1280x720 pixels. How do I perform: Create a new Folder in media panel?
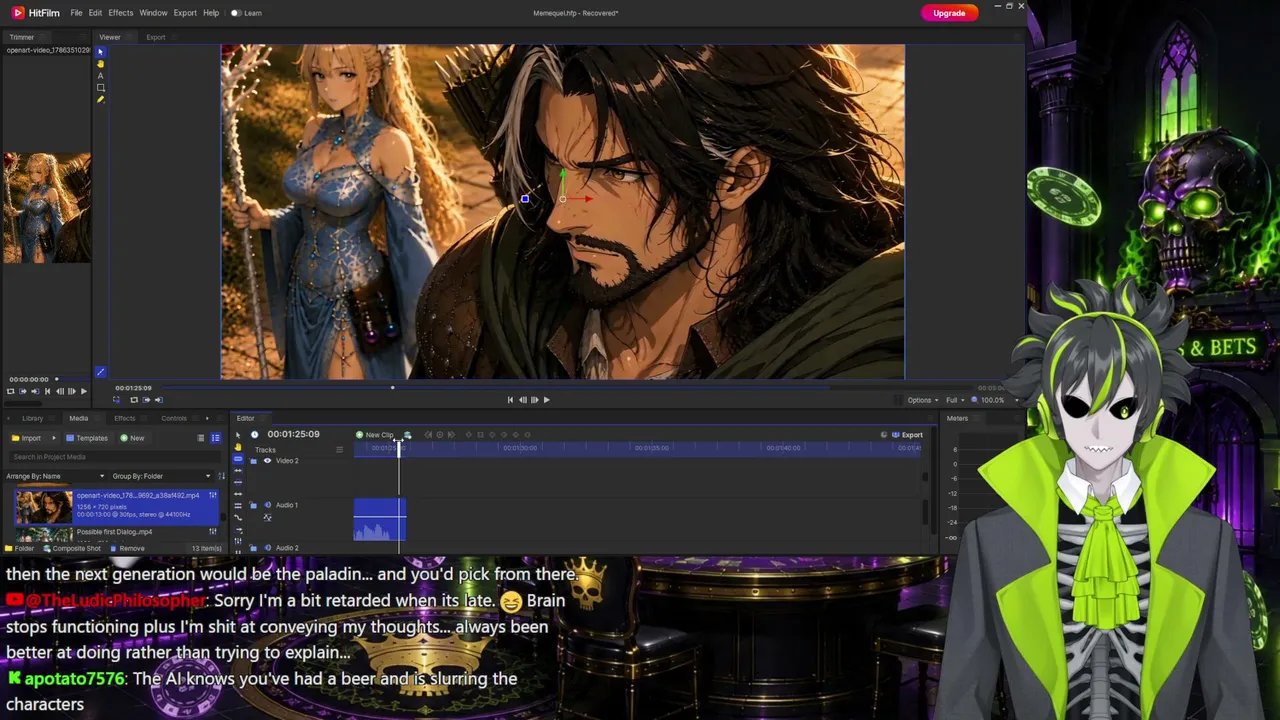pyautogui.click(x=19, y=548)
